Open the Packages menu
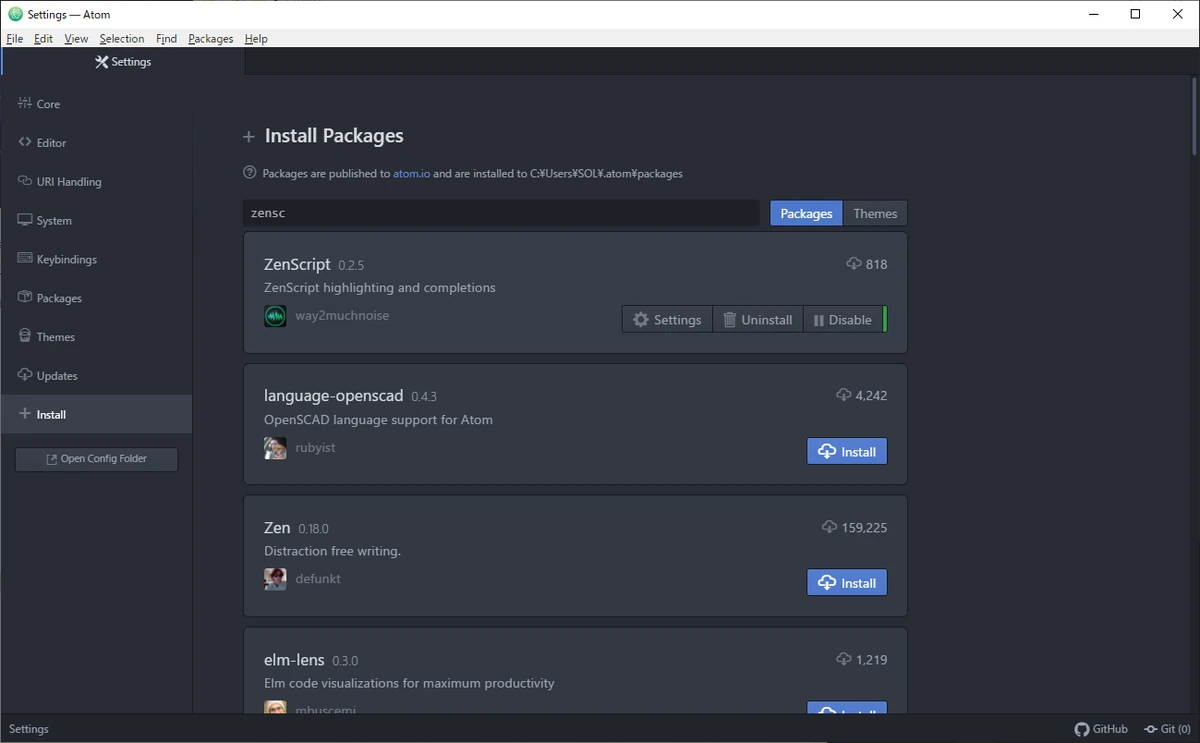Screen dimensions: 1200x743 [x=210, y=39]
